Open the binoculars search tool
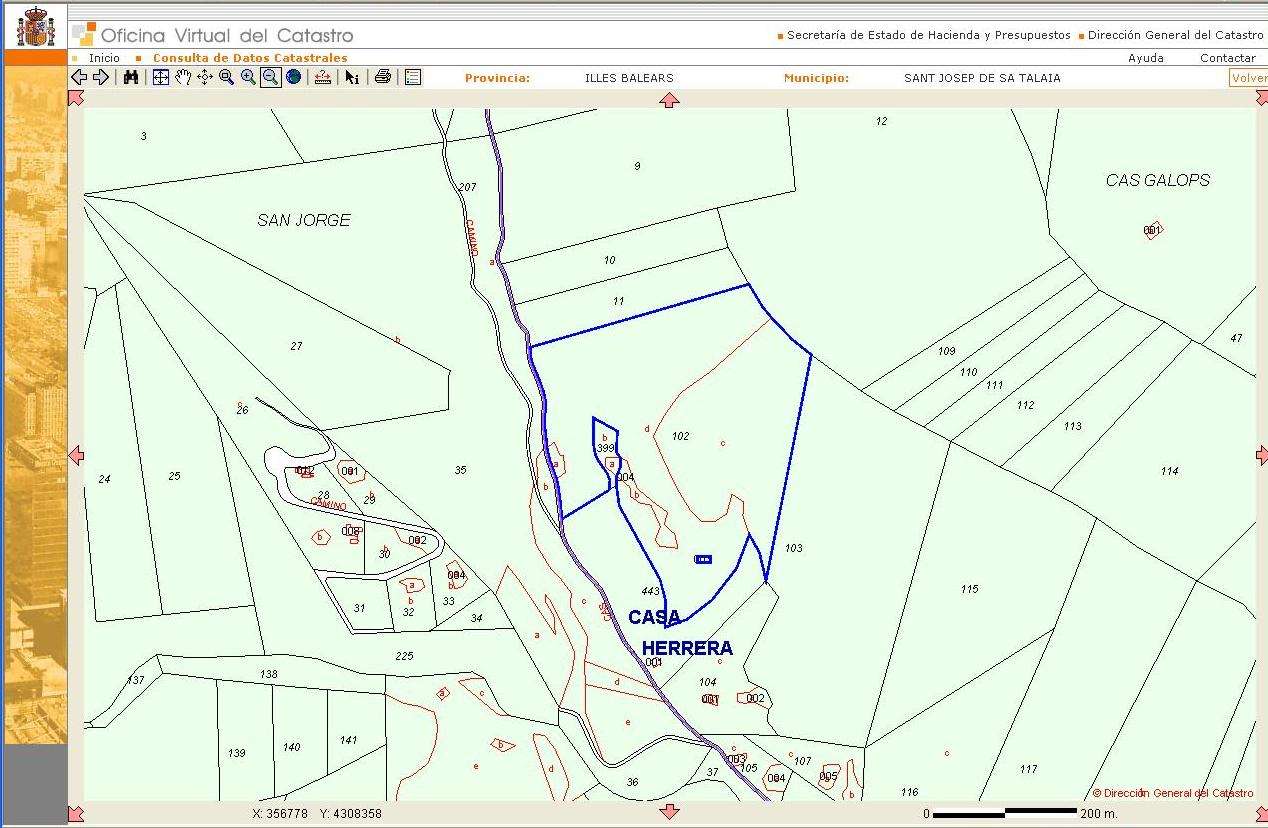The image size is (1268, 828). tap(131, 77)
